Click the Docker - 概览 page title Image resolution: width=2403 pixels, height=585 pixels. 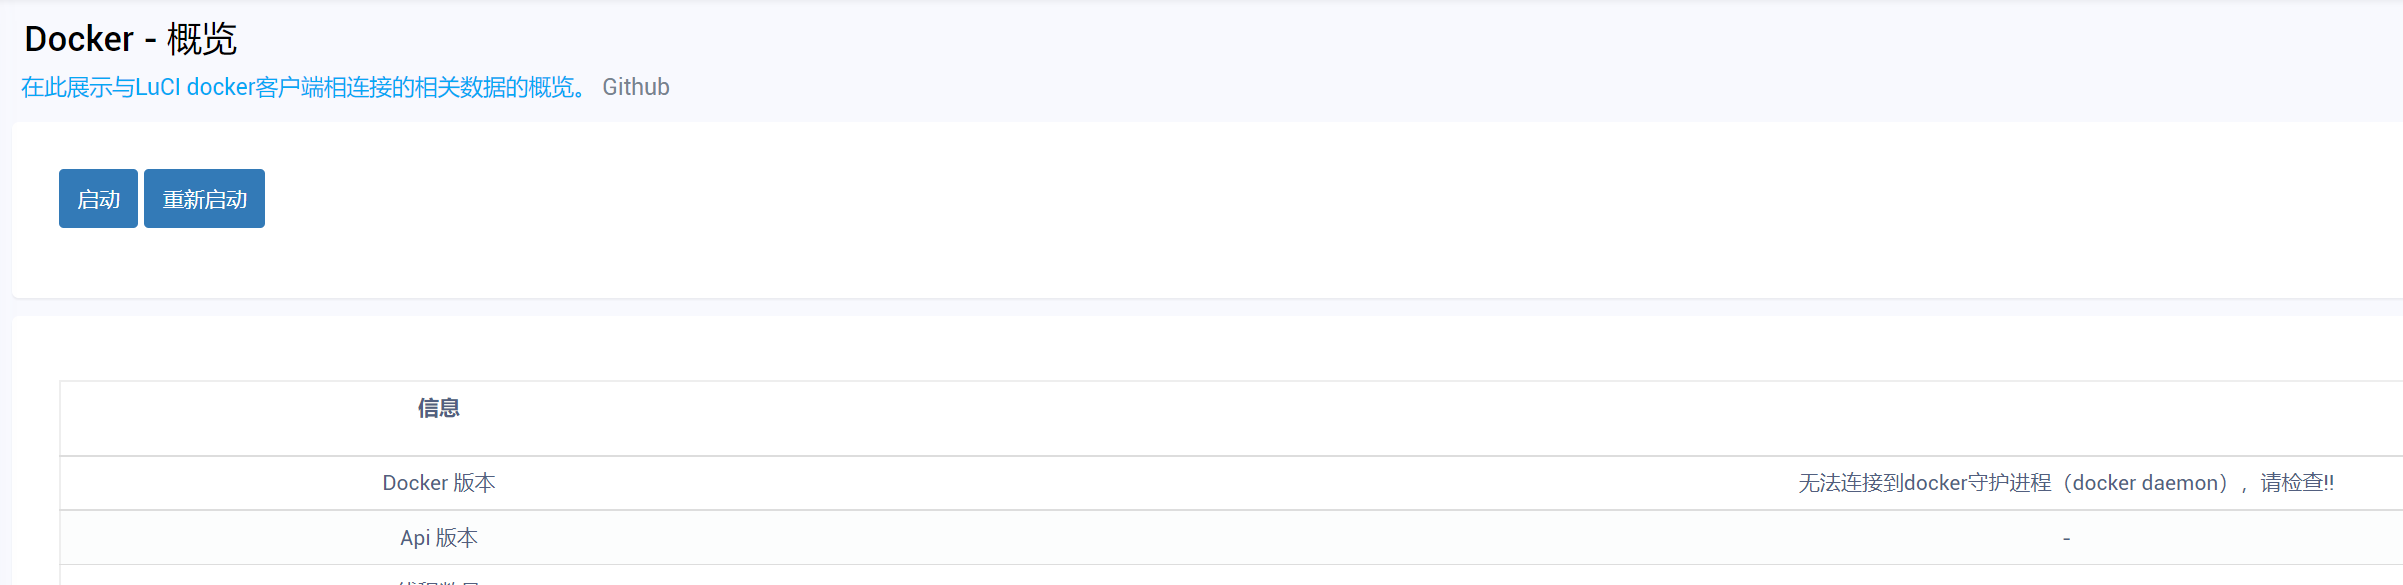130,38
